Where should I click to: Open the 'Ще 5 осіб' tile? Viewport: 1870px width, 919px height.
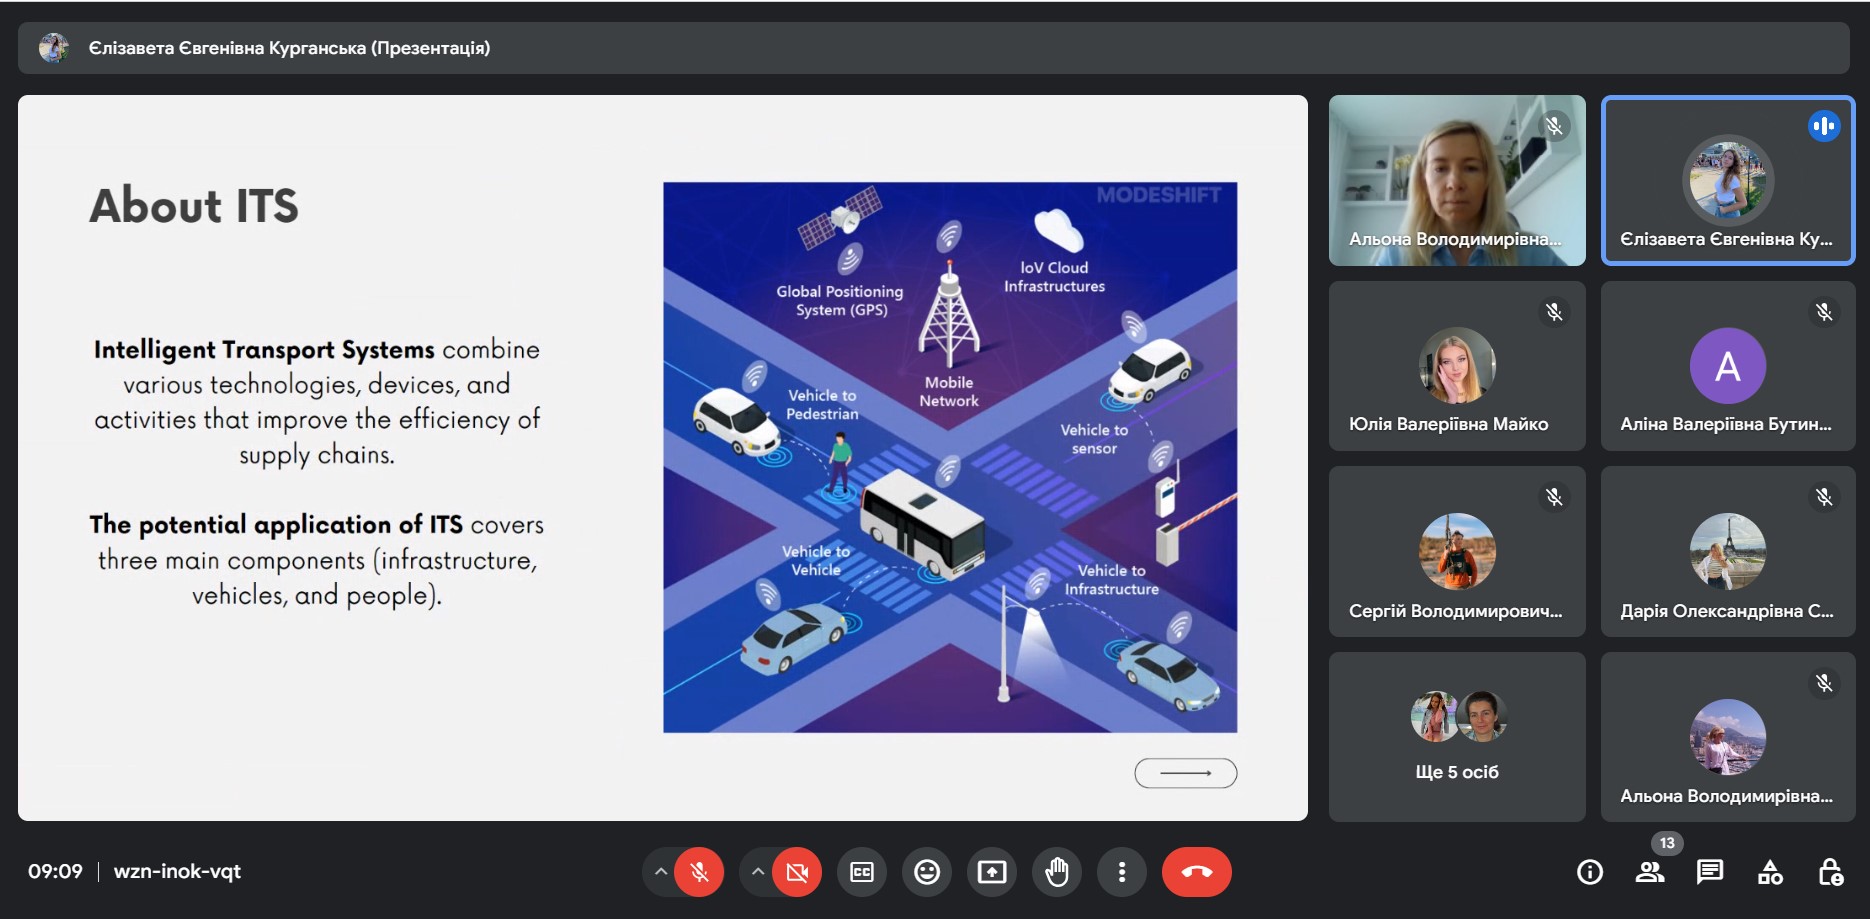pyautogui.click(x=1457, y=737)
